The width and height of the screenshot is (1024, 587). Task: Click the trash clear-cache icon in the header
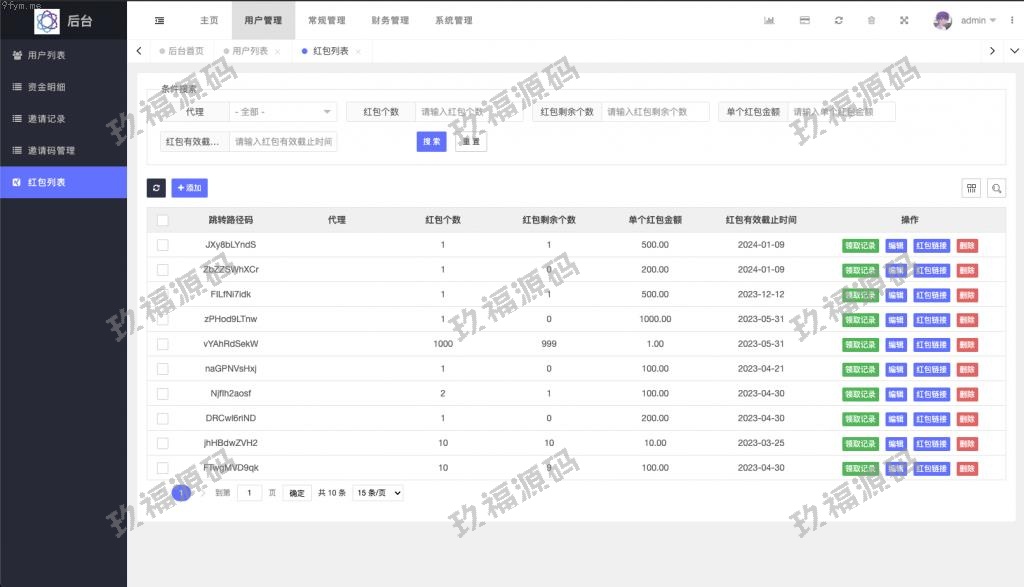[871, 20]
